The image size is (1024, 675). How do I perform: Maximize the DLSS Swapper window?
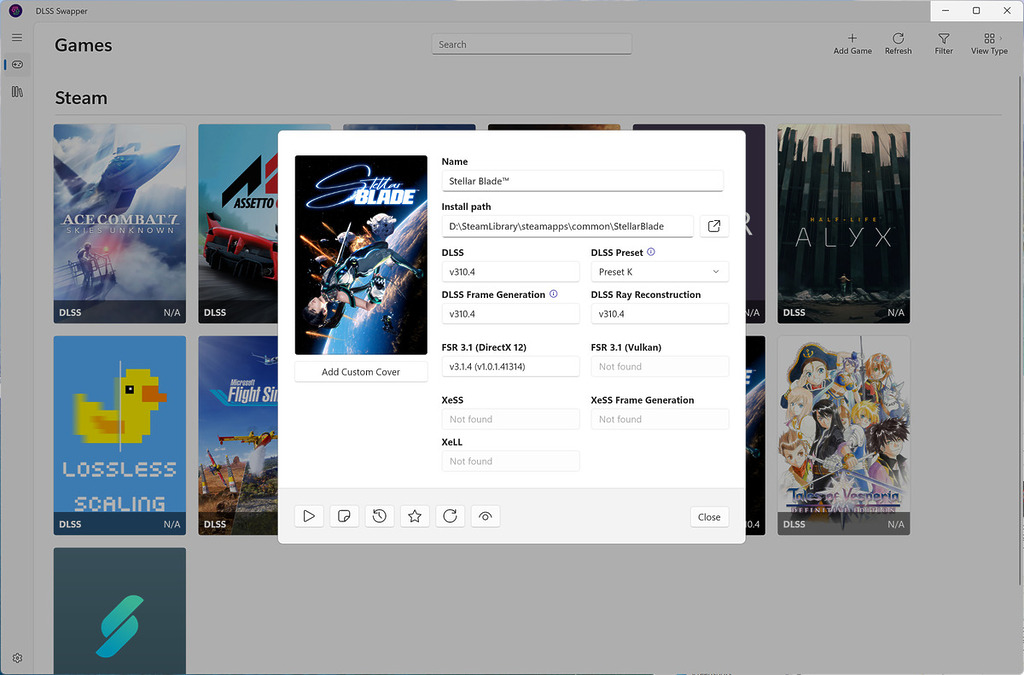pos(976,10)
